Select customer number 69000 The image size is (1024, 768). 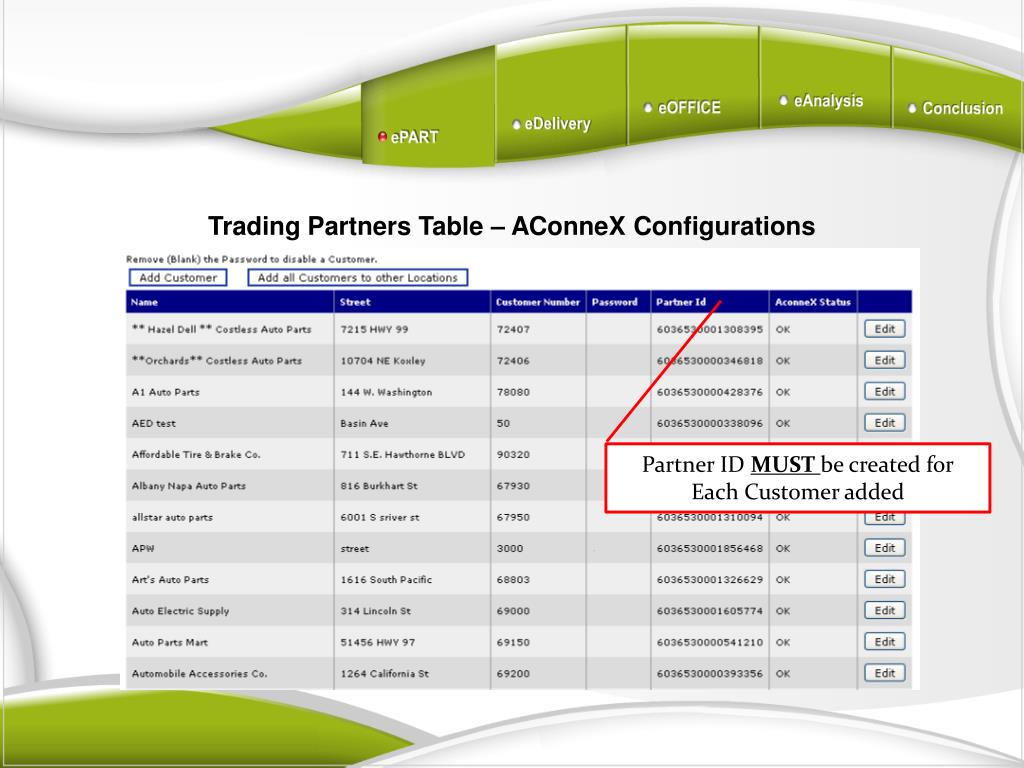pyautogui.click(x=513, y=611)
